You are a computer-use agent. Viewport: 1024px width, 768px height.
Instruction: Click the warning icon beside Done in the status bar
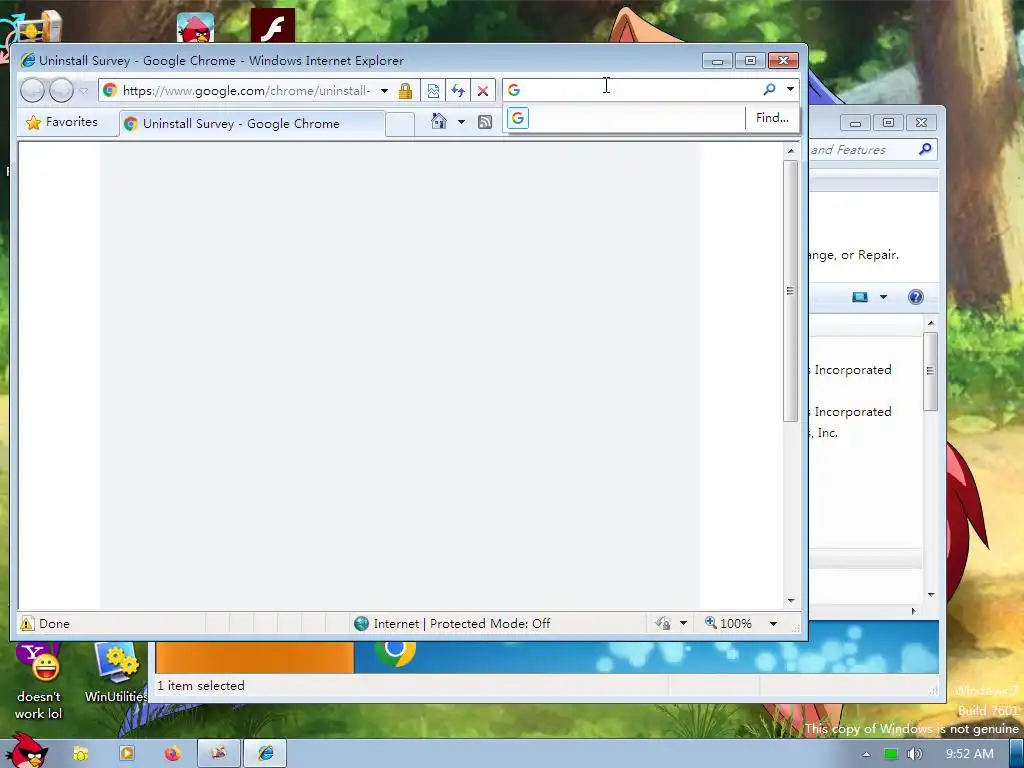point(27,624)
